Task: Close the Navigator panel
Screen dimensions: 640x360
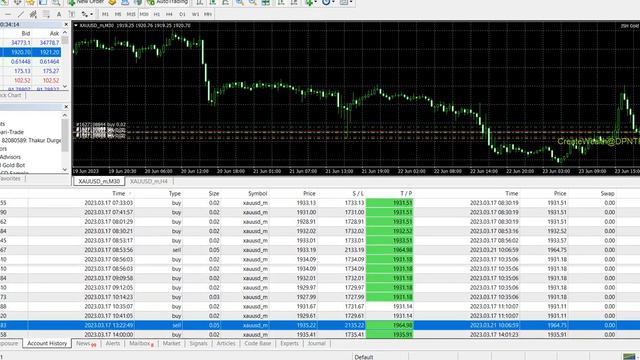Action: (x=66, y=107)
